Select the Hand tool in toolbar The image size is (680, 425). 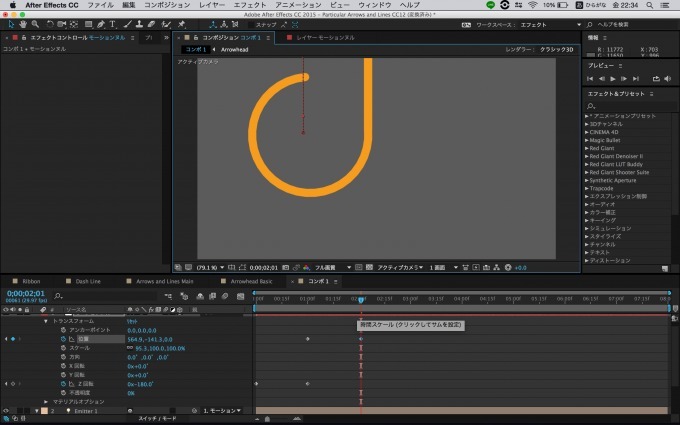pos(23,24)
